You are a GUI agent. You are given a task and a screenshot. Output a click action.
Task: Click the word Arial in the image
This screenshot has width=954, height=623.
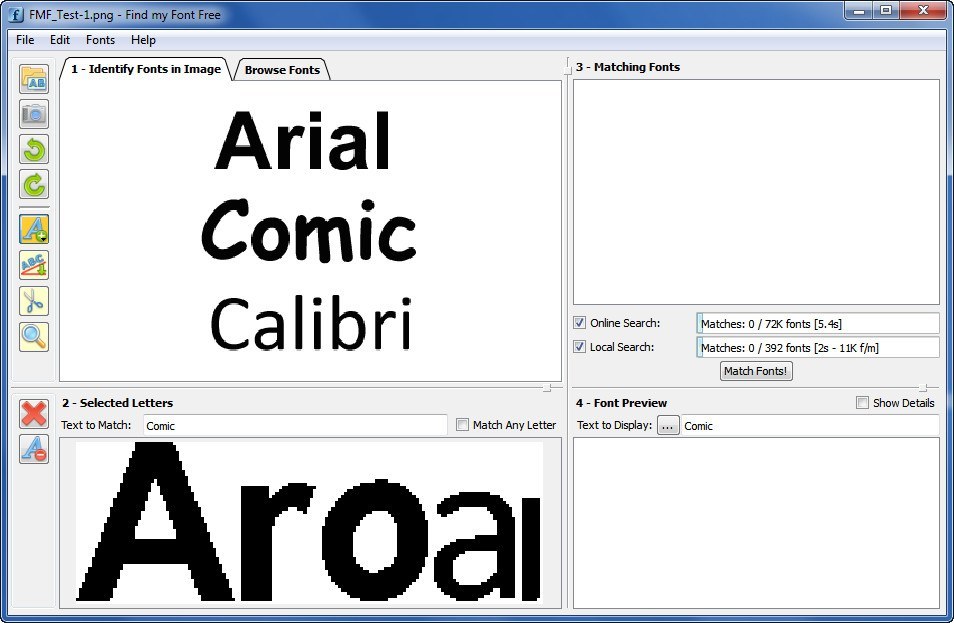tap(302, 141)
